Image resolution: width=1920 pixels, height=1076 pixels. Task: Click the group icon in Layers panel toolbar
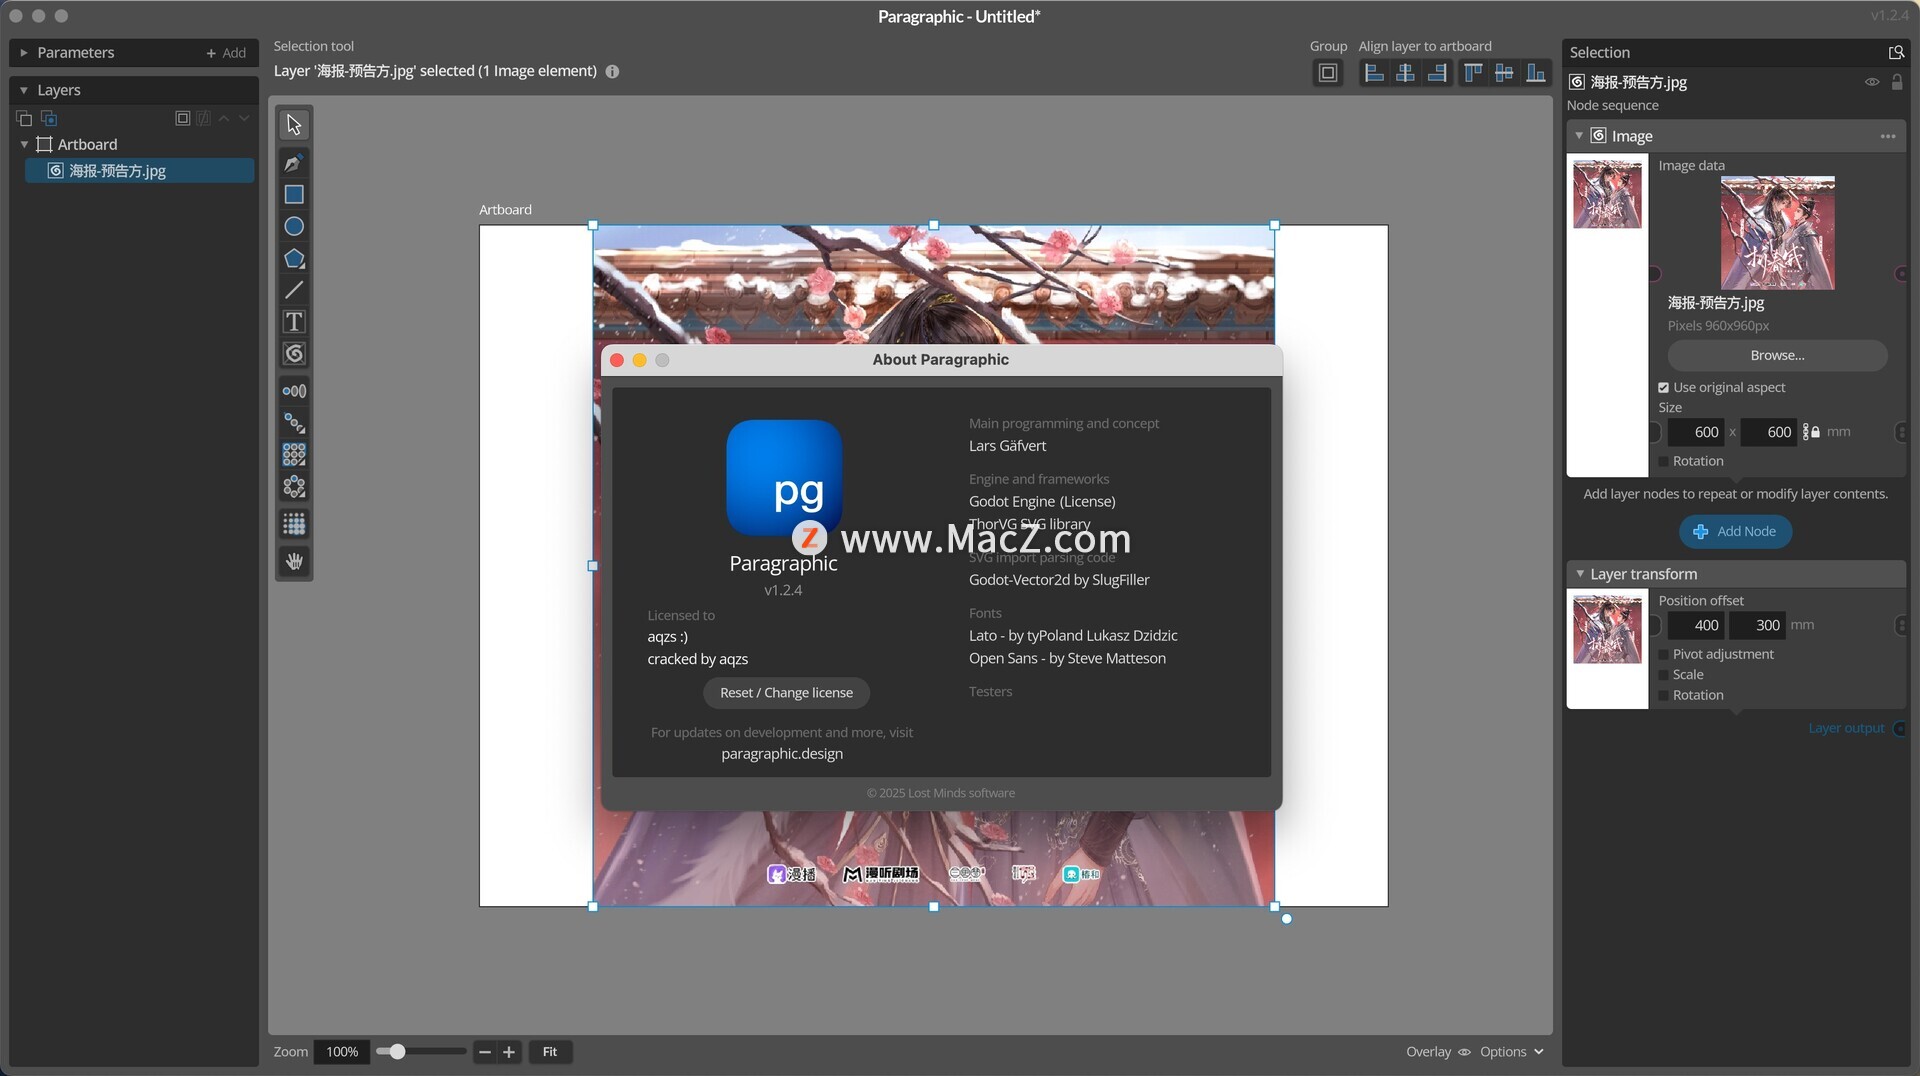183,118
